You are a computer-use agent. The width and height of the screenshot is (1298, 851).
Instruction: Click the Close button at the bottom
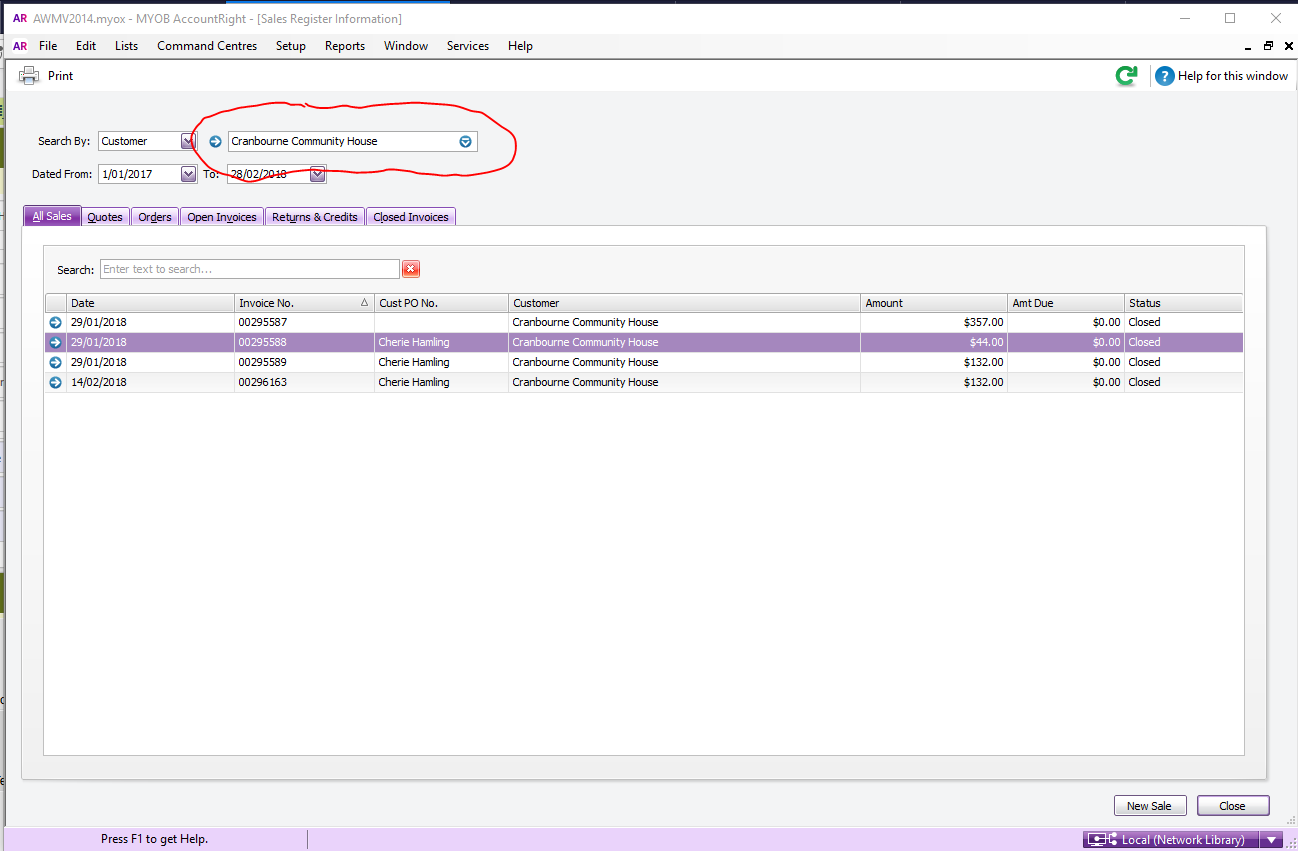(1232, 806)
